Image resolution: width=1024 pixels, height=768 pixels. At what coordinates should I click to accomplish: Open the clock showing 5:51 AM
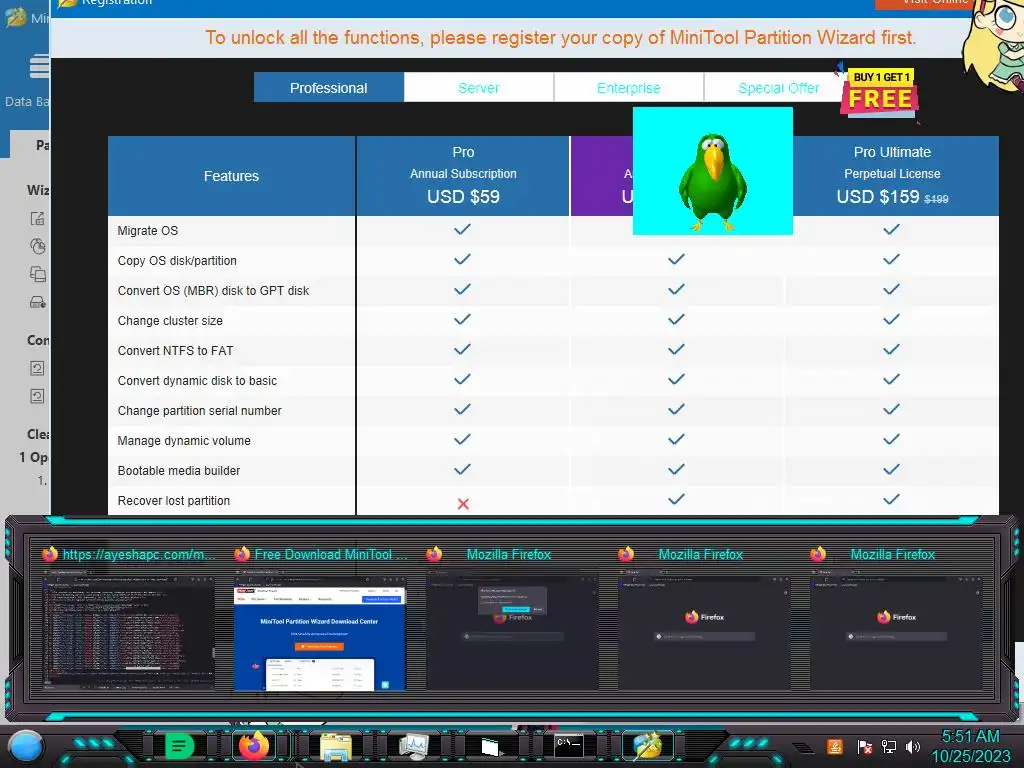pyautogui.click(x=970, y=746)
